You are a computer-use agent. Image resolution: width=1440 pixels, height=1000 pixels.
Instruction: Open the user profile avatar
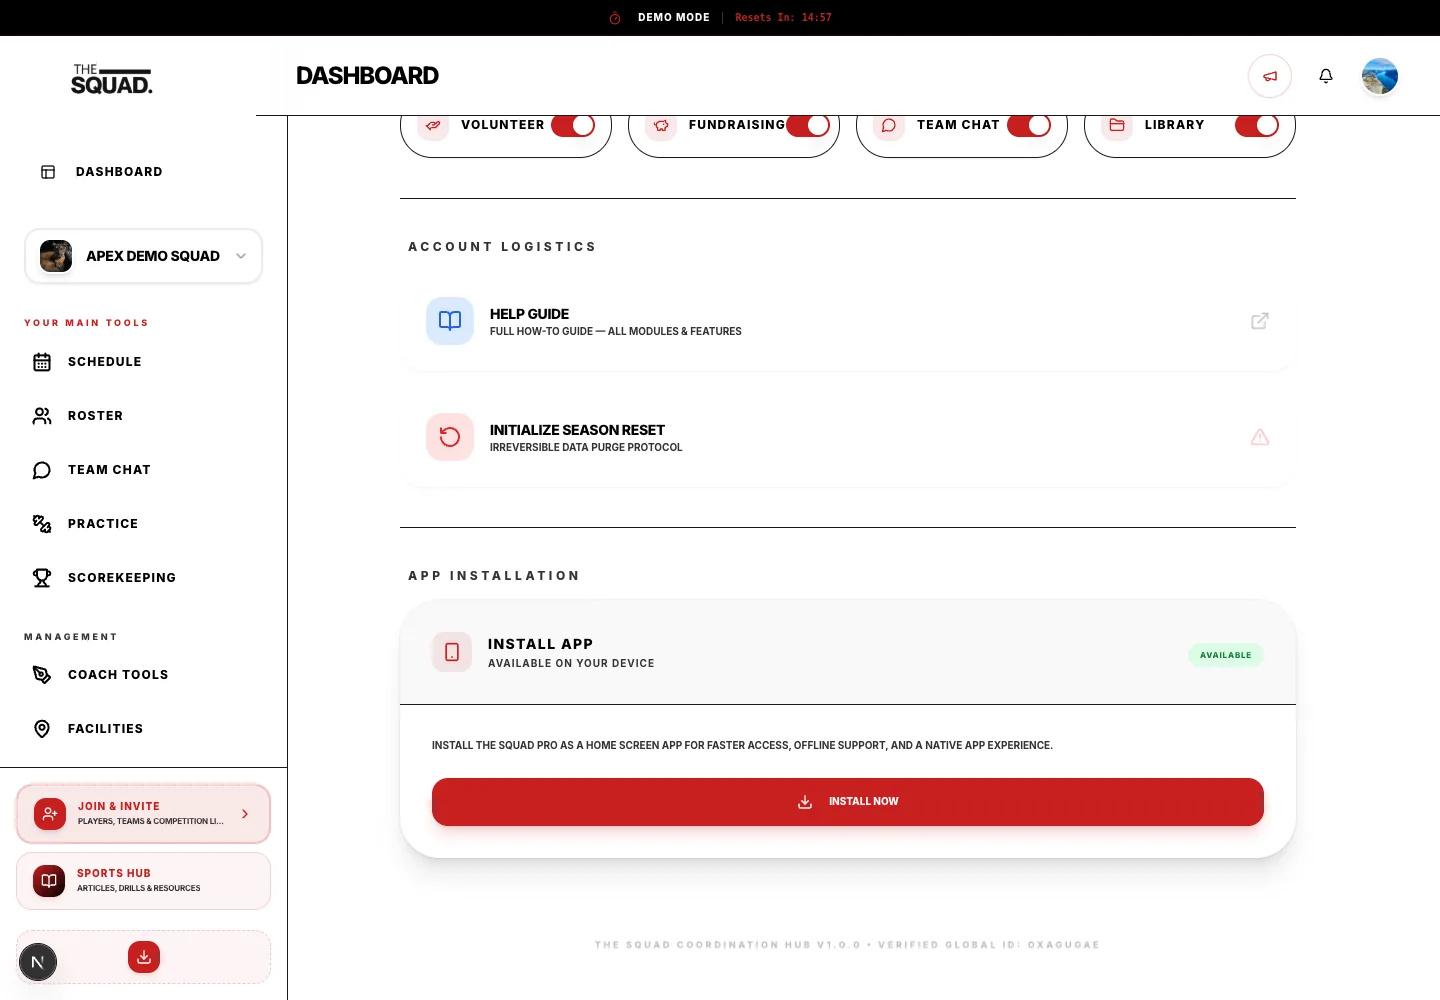coord(1380,76)
